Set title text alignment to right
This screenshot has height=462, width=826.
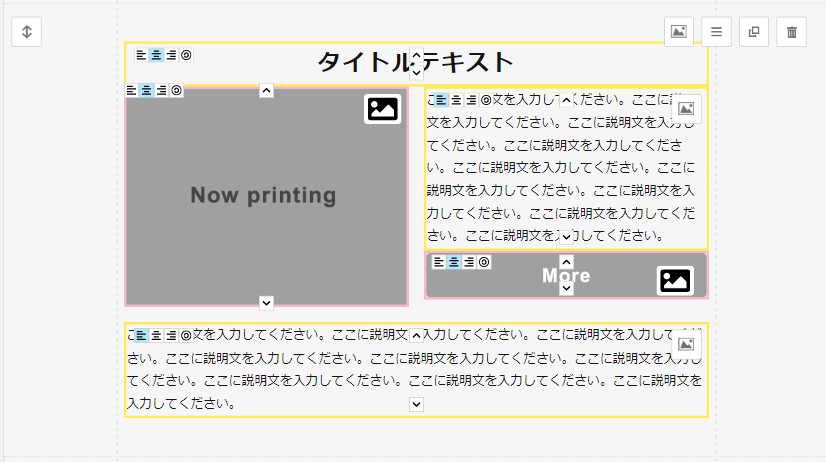[171, 55]
